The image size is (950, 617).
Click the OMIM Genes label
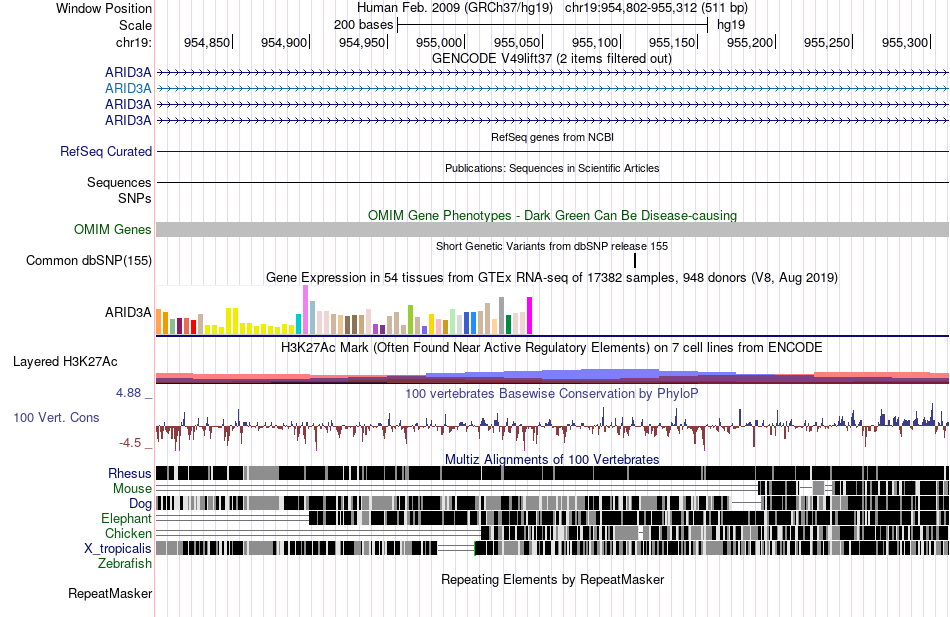pyautogui.click(x=112, y=229)
